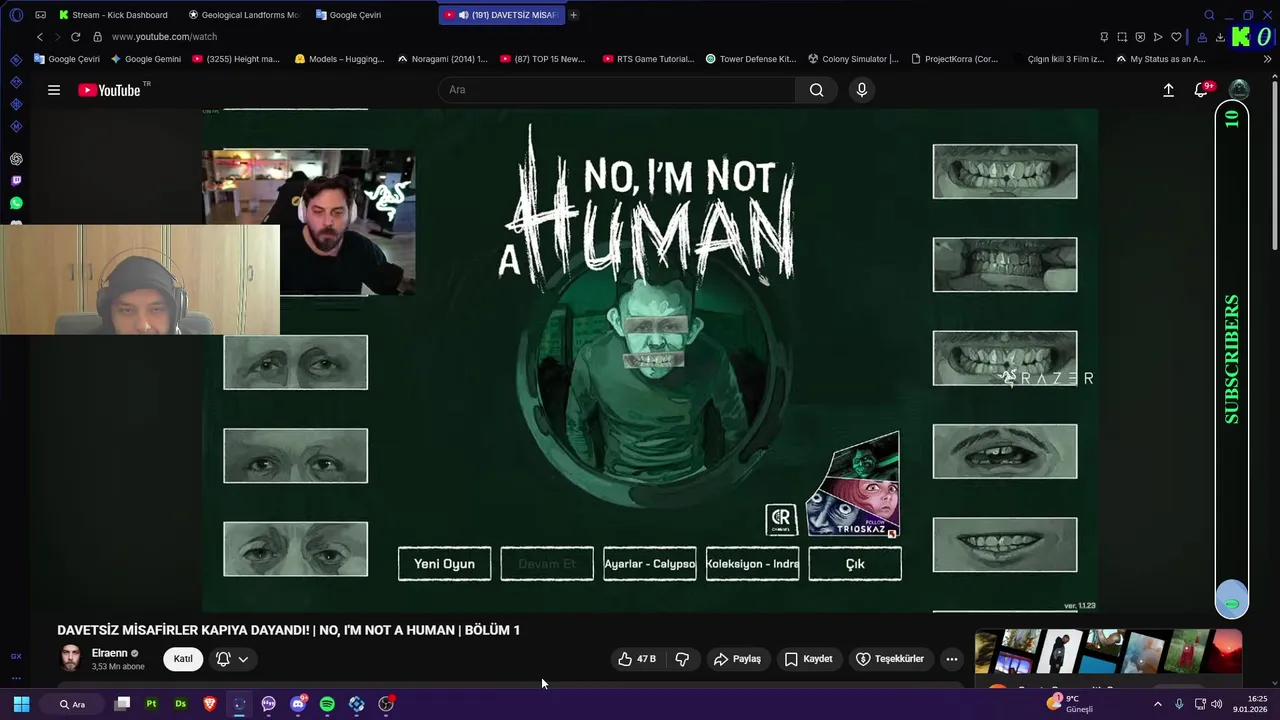This screenshot has width=1280, height=720.
Task: Switch to the Geological Landforms tab
Action: pos(243,15)
